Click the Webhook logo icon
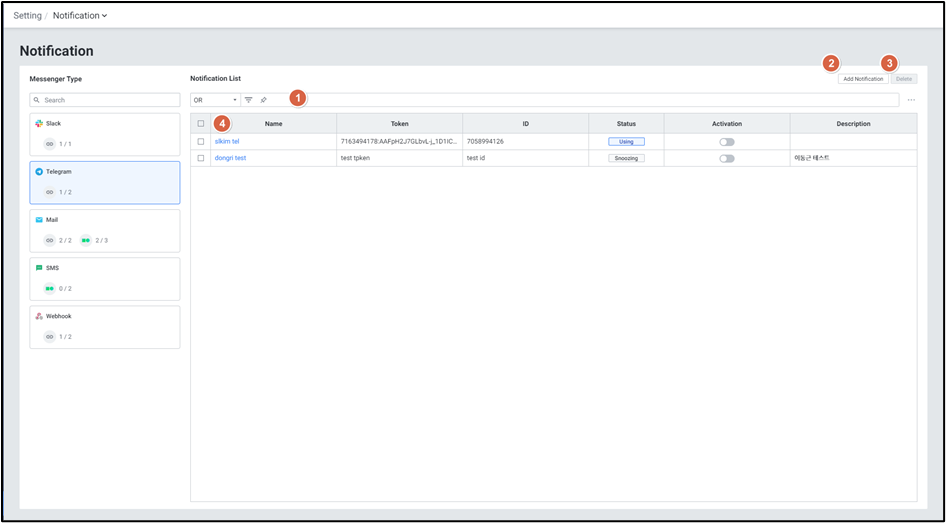The width and height of the screenshot is (946, 523). coord(39,316)
